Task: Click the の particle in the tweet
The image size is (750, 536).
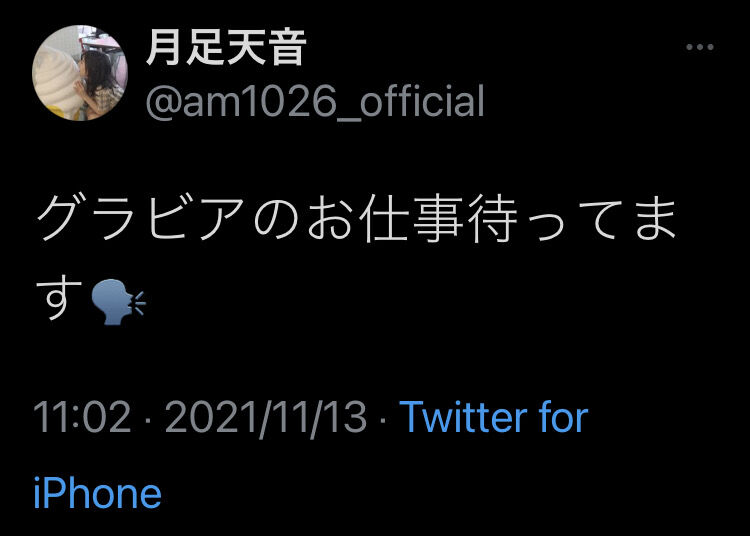Action: tap(276, 221)
